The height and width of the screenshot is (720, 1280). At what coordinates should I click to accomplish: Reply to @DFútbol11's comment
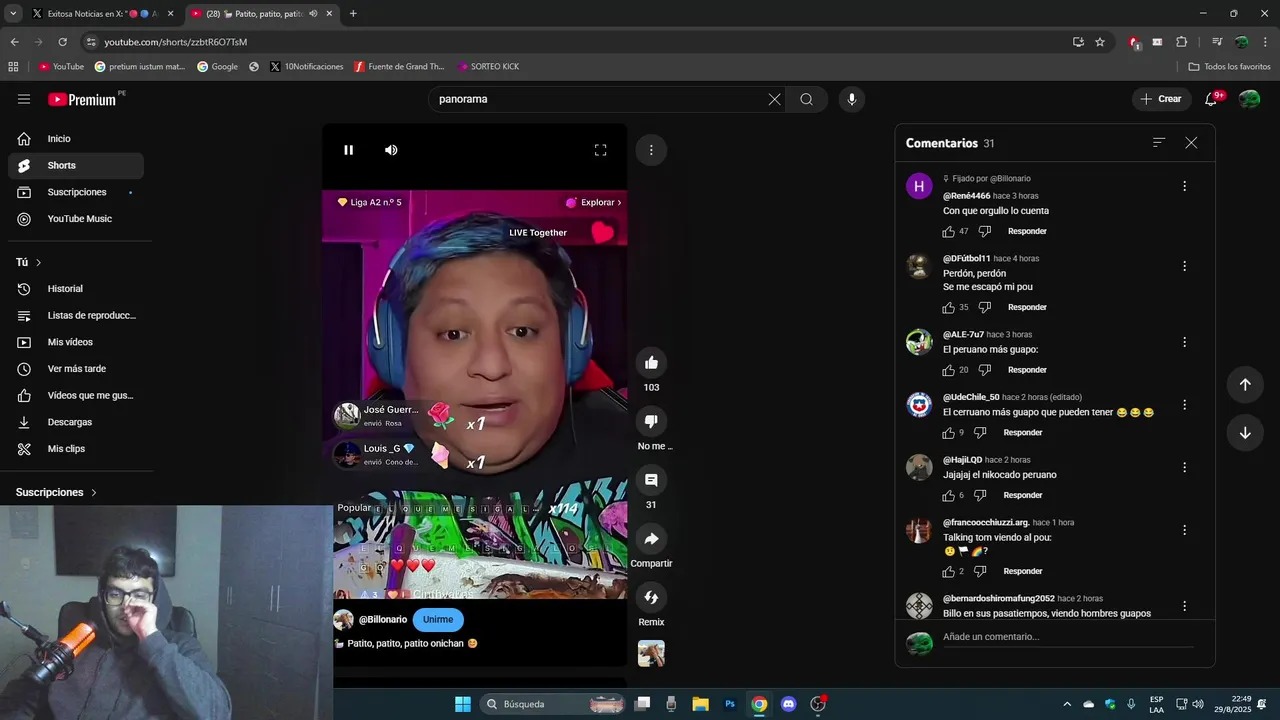click(x=1027, y=307)
